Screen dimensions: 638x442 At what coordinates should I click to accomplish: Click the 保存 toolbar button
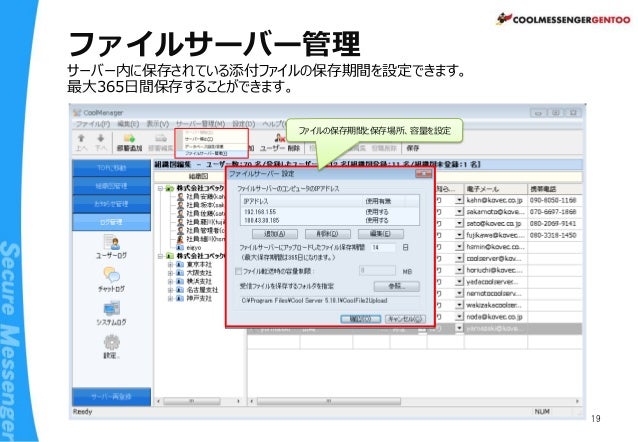point(413,148)
